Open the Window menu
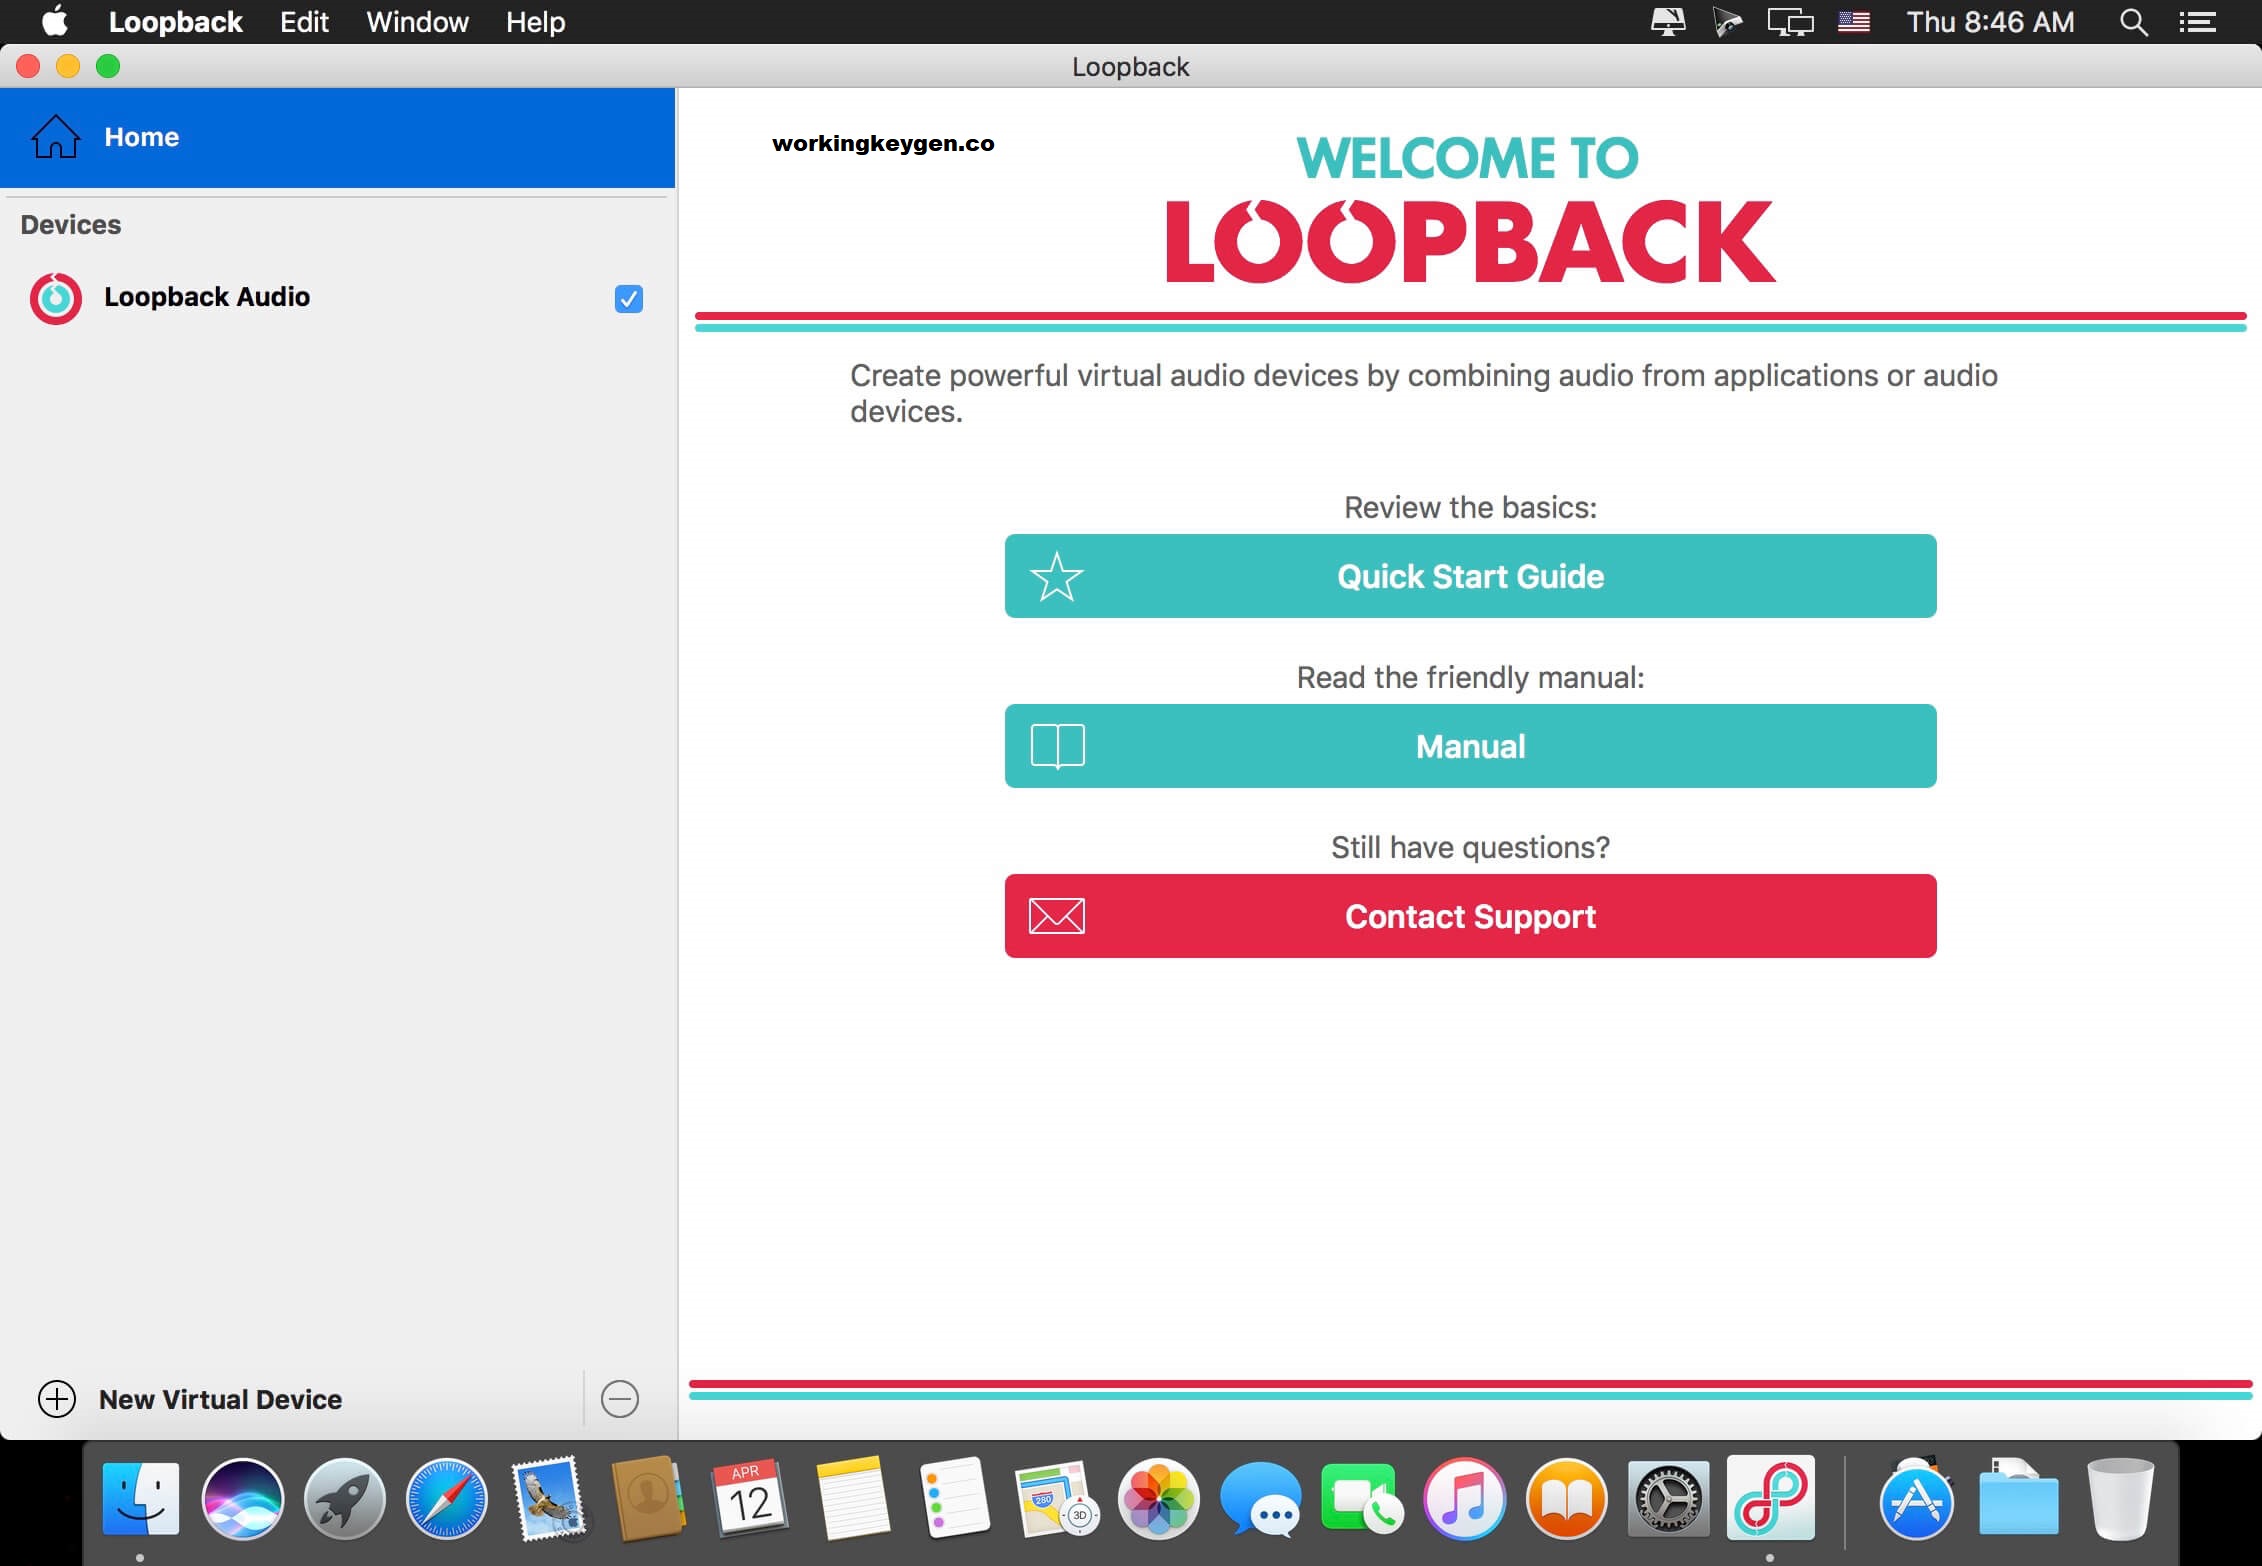Image resolution: width=2262 pixels, height=1566 pixels. point(417,21)
